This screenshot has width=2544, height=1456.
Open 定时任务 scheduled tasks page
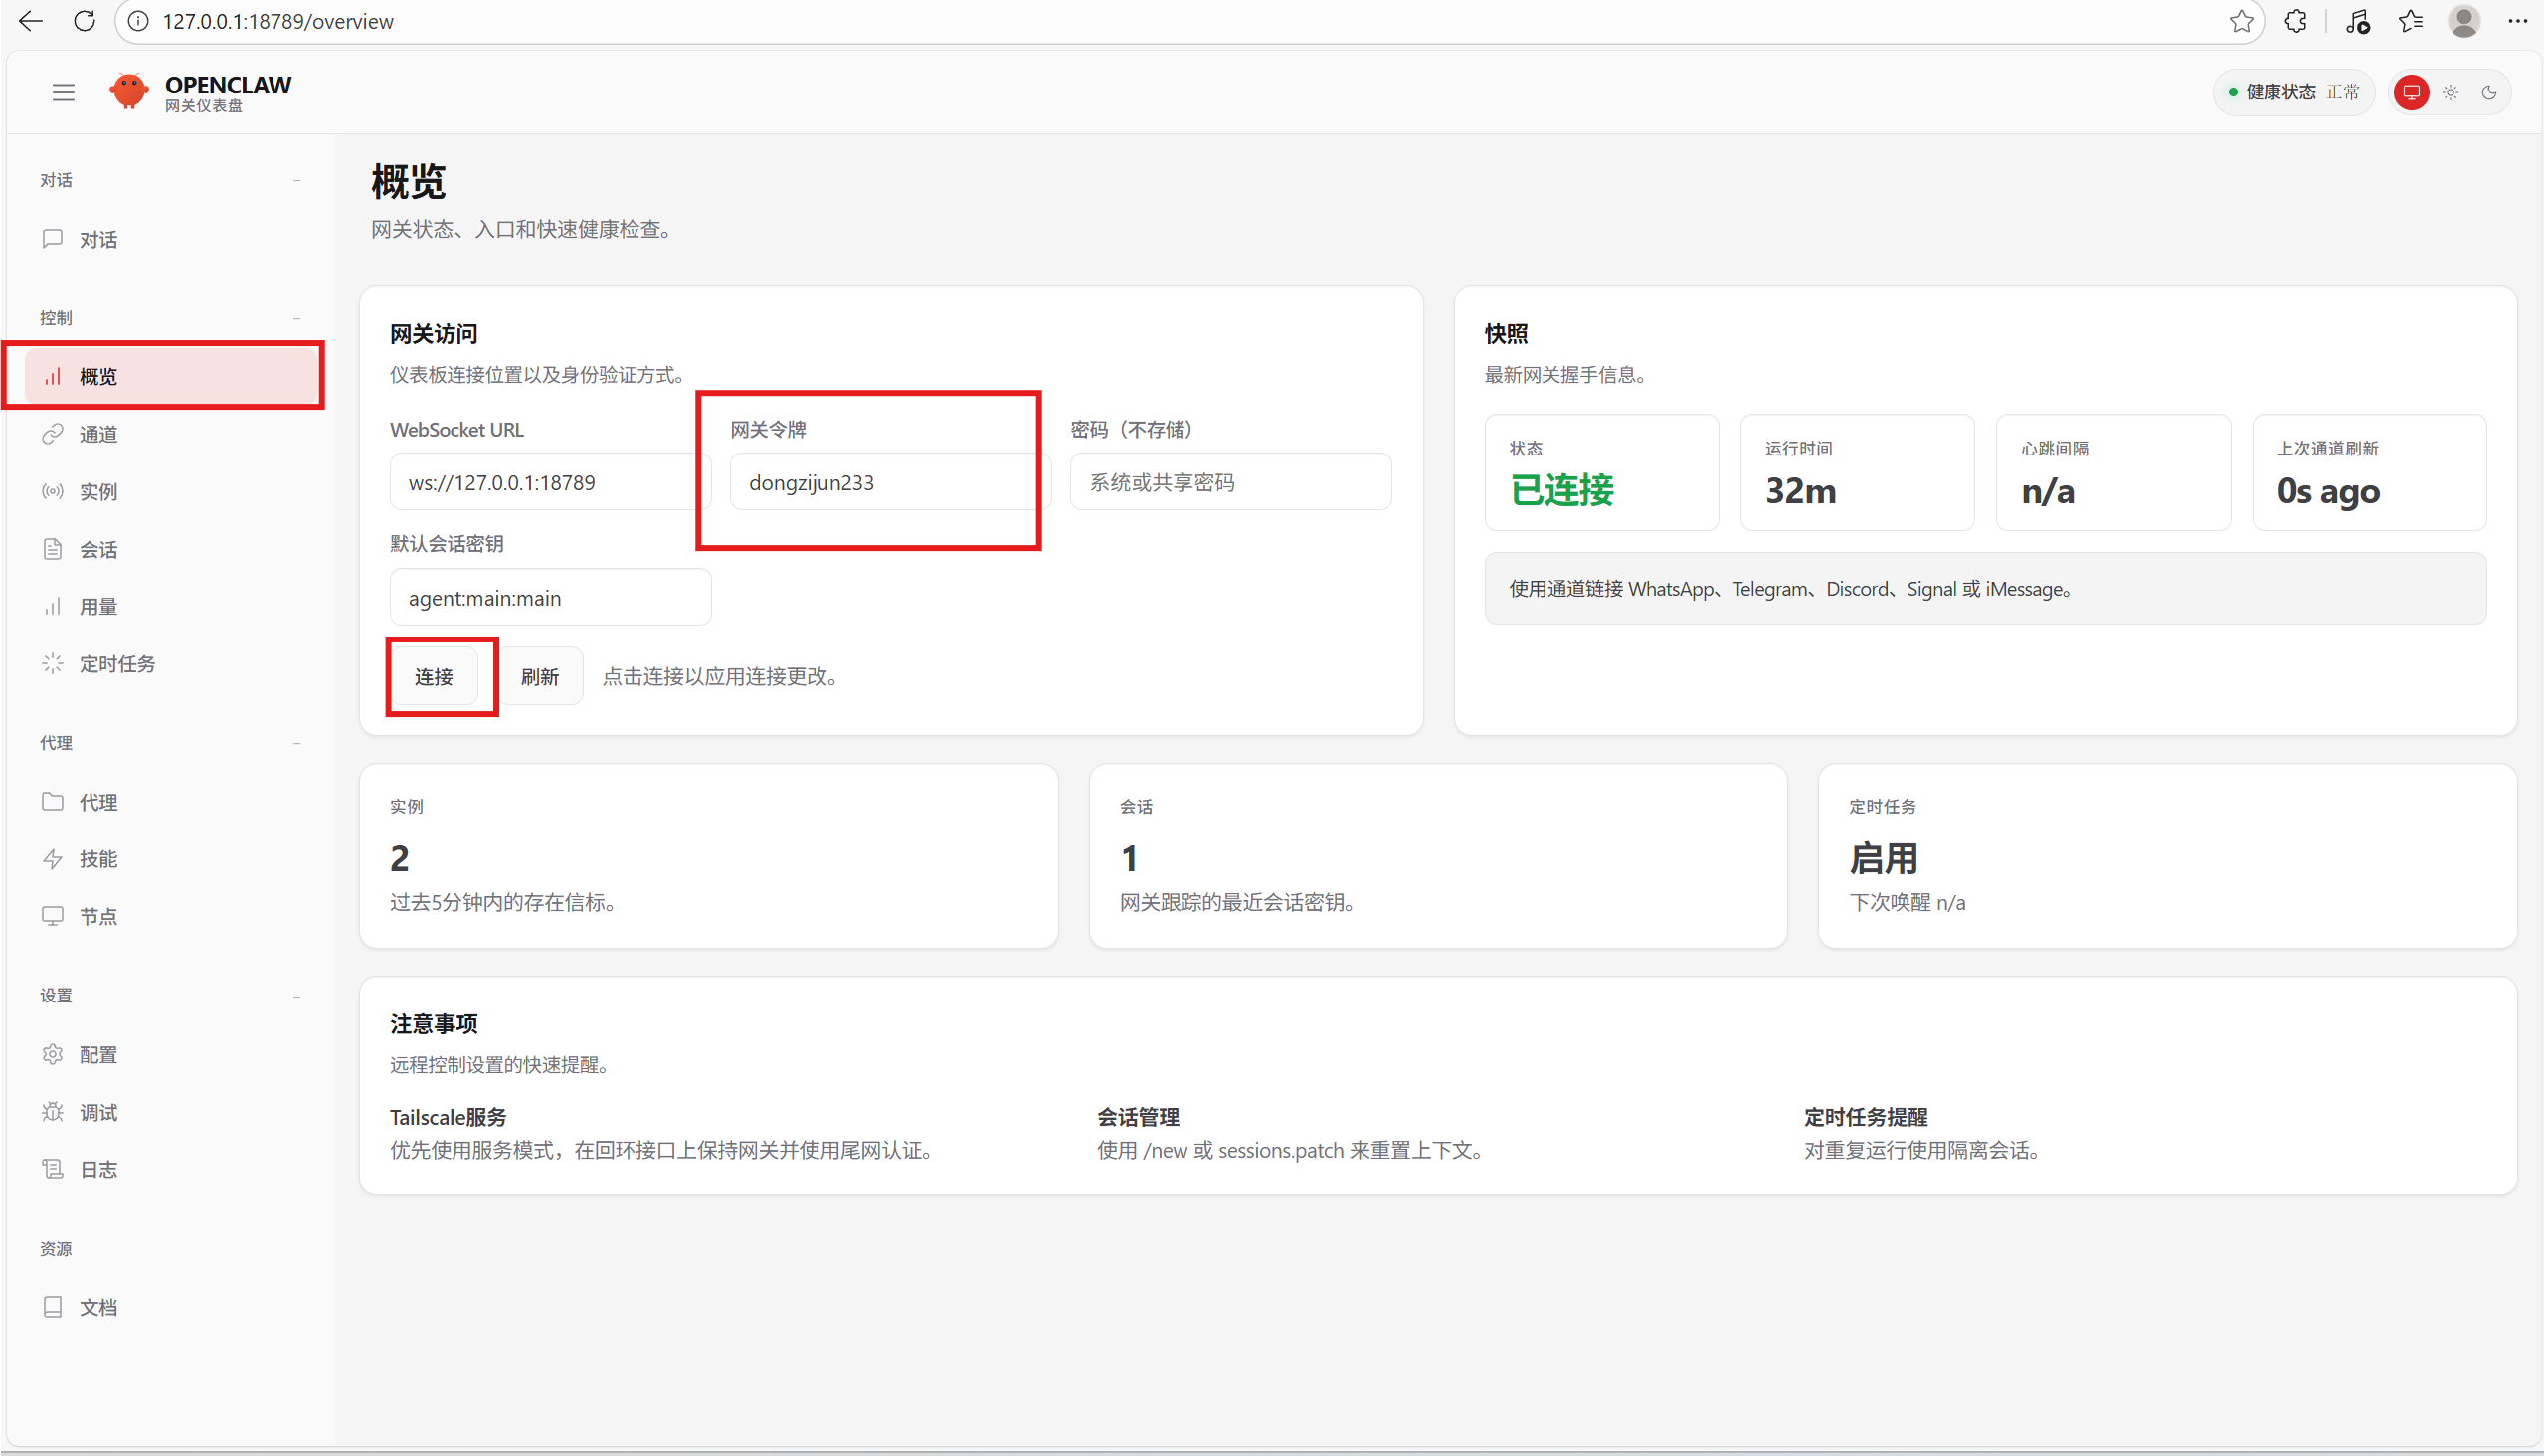[117, 664]
